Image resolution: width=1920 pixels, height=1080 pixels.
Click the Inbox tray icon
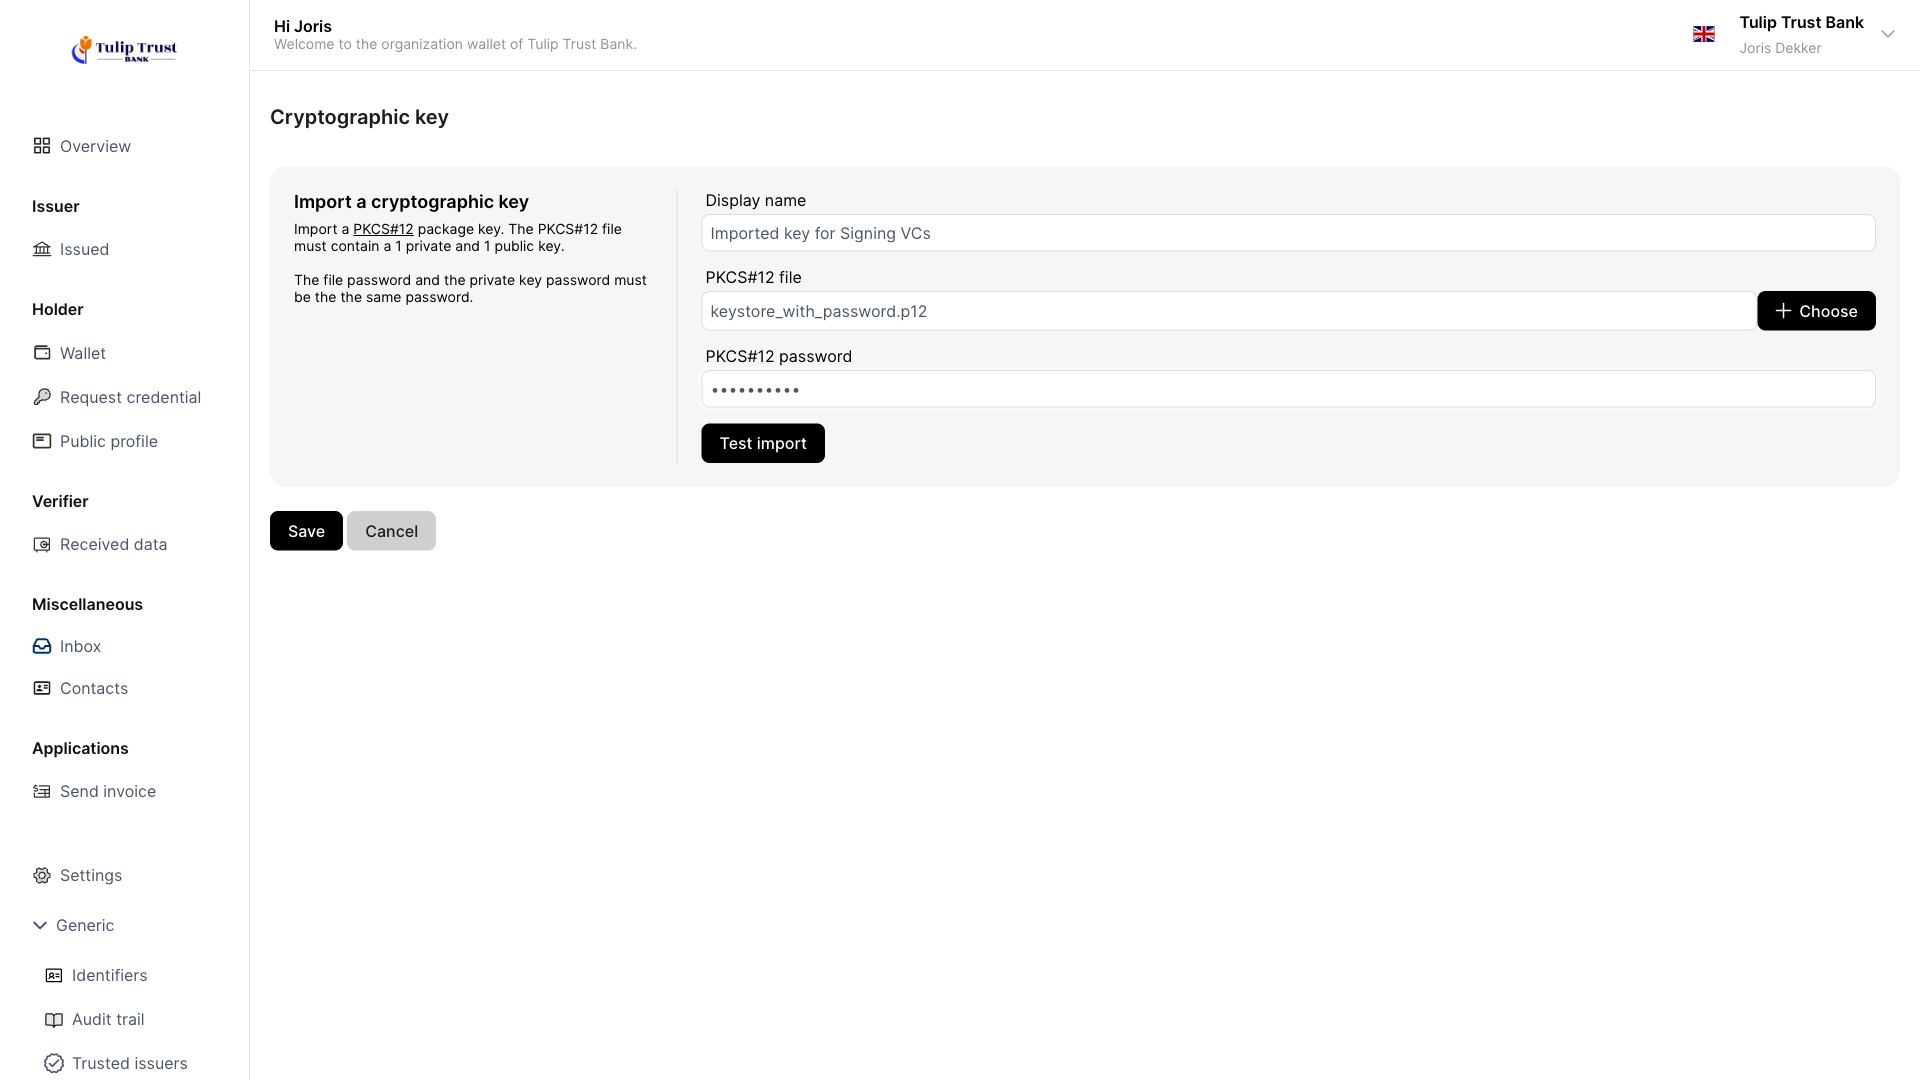coord(41,646)
